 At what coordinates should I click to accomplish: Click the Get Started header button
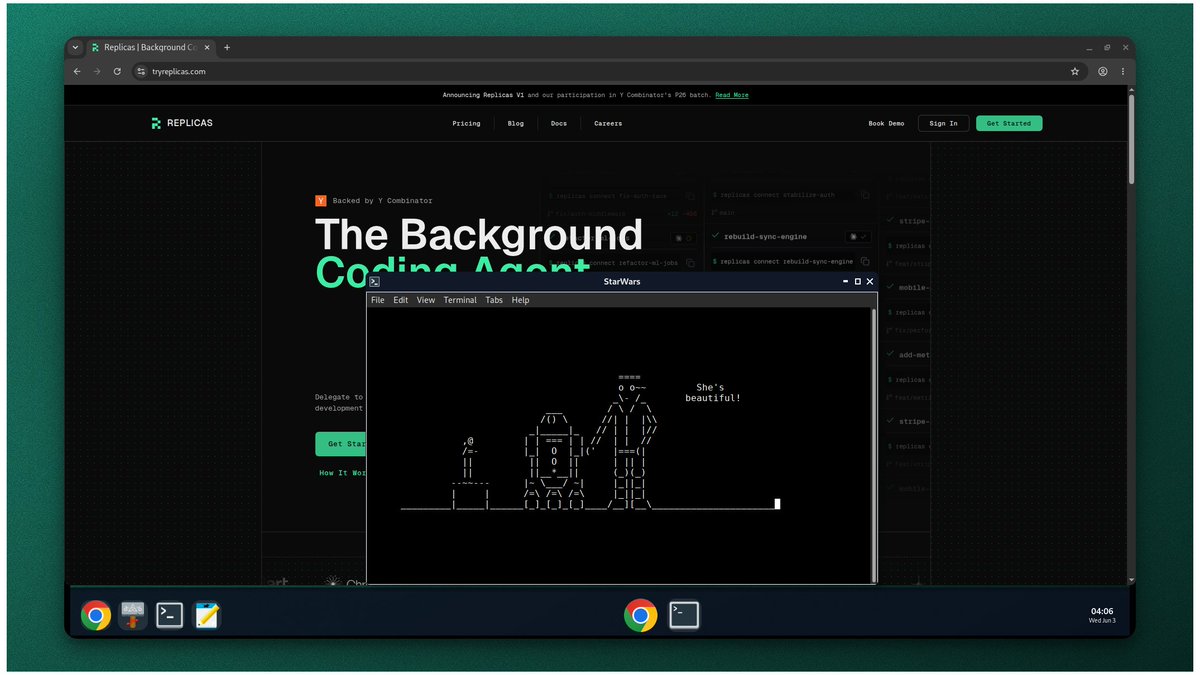[1009, 123]
